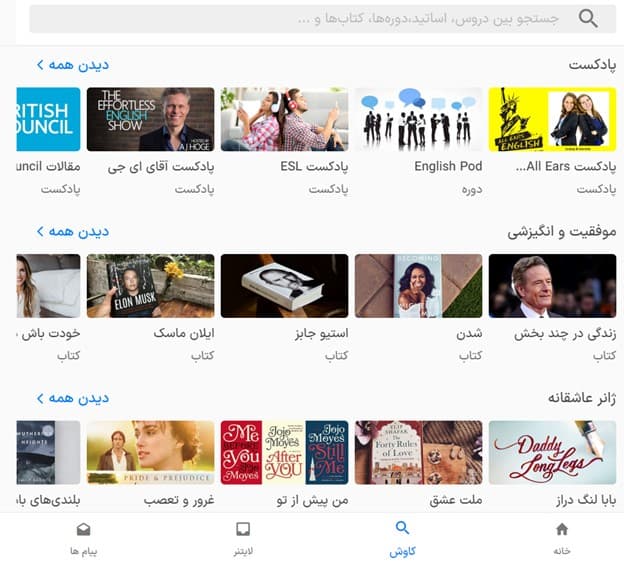Viewport: 624px width, 563px height.
Task: Expand 'دیدن همه' for the romance genre section
Action: [73, 398]
